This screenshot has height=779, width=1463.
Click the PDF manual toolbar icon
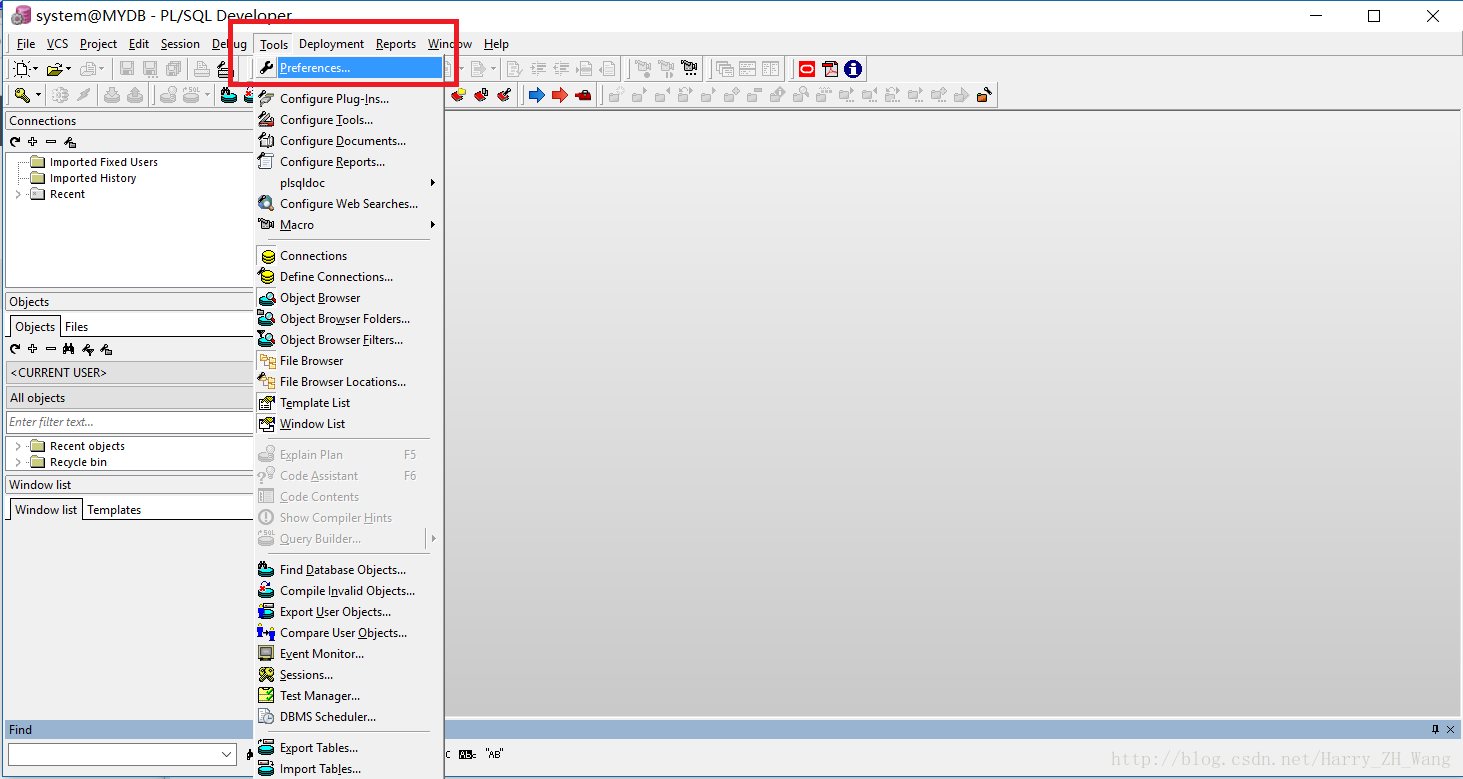(830, 69)
